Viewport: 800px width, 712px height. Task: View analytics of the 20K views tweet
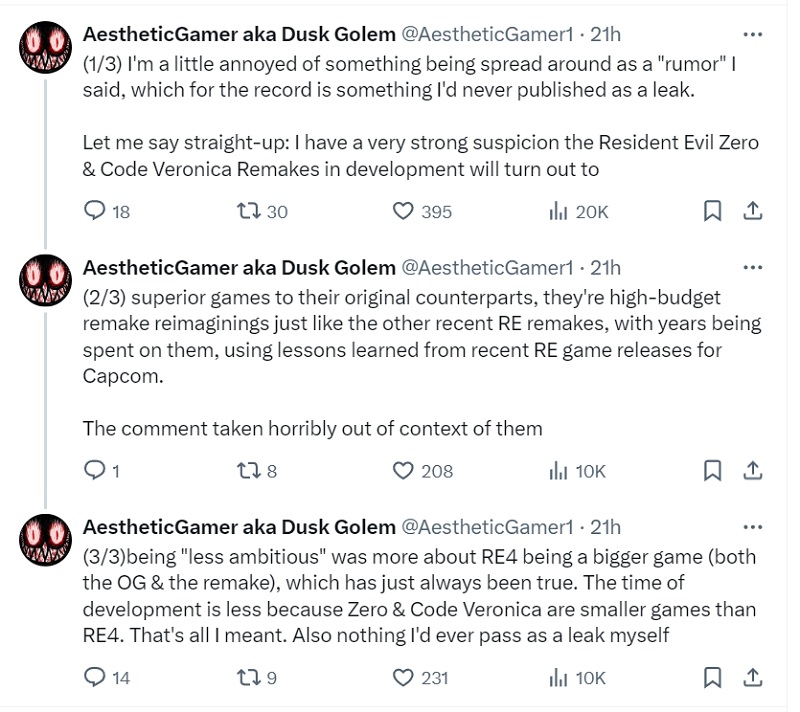click(558, 211)
